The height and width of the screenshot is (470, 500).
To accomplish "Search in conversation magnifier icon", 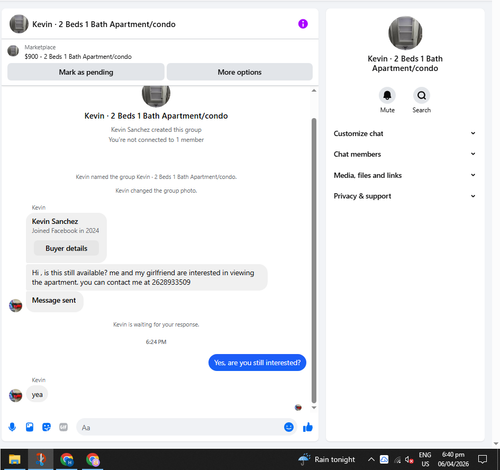I will point(421,95).
